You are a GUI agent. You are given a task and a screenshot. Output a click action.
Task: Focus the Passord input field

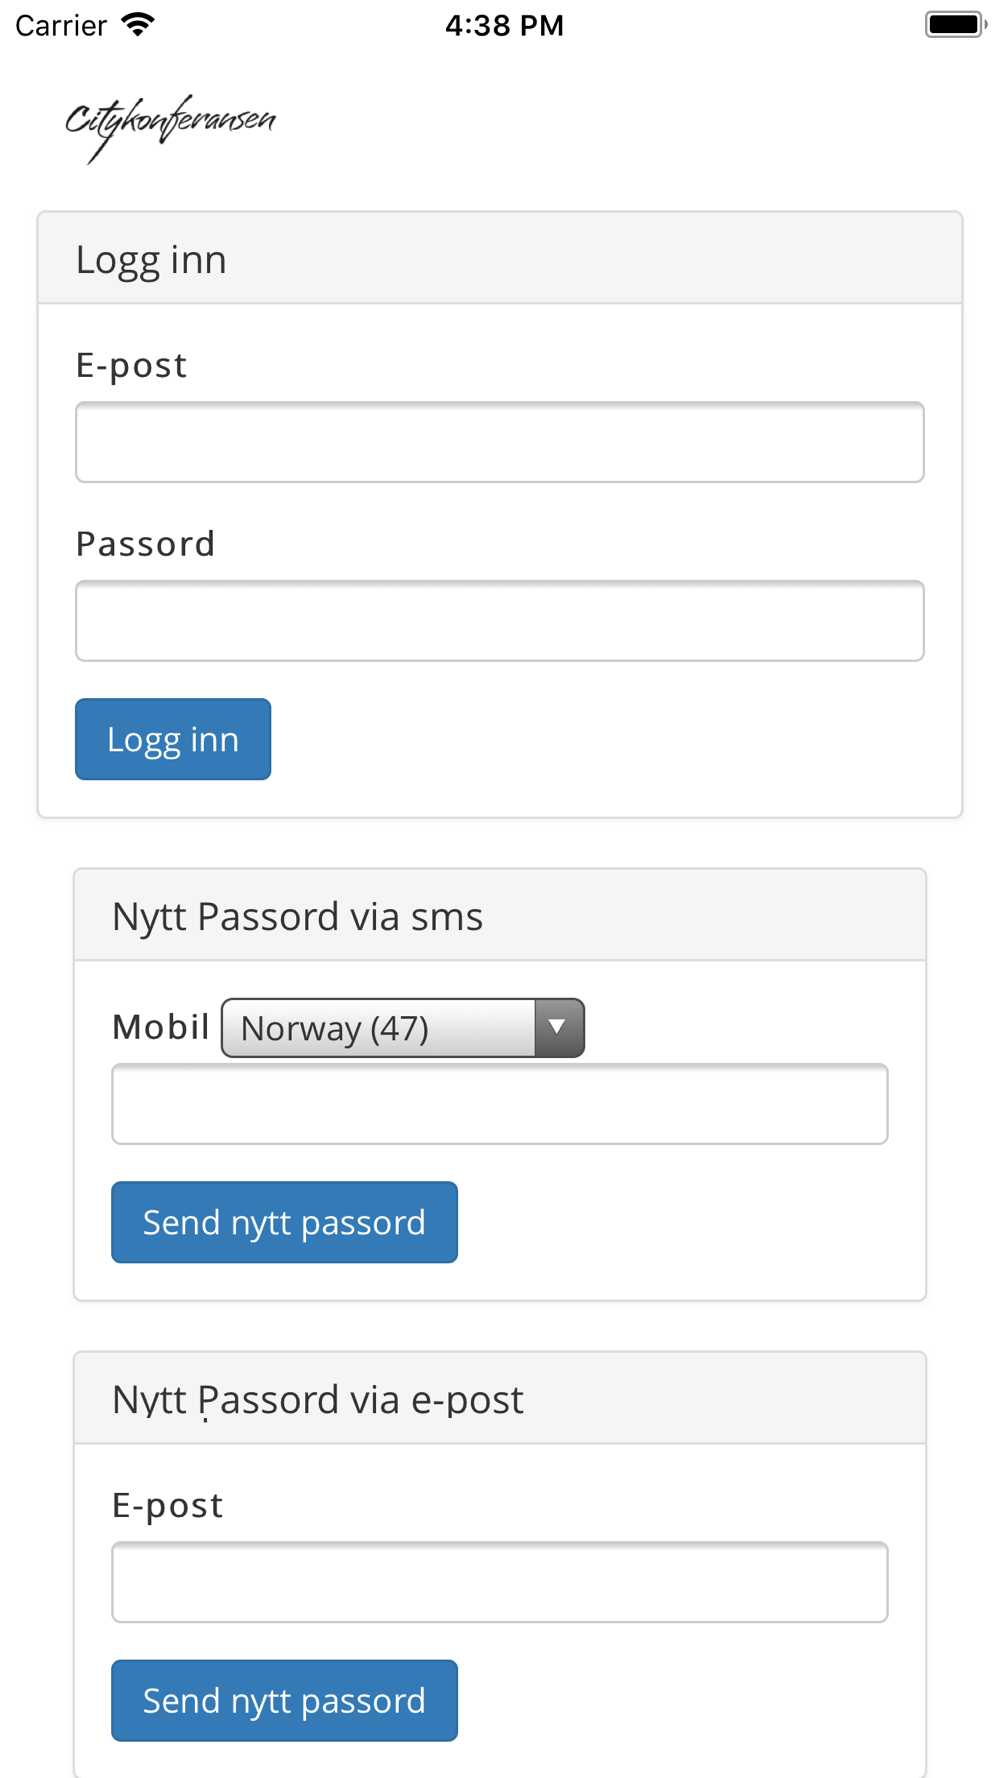(500, 620)
